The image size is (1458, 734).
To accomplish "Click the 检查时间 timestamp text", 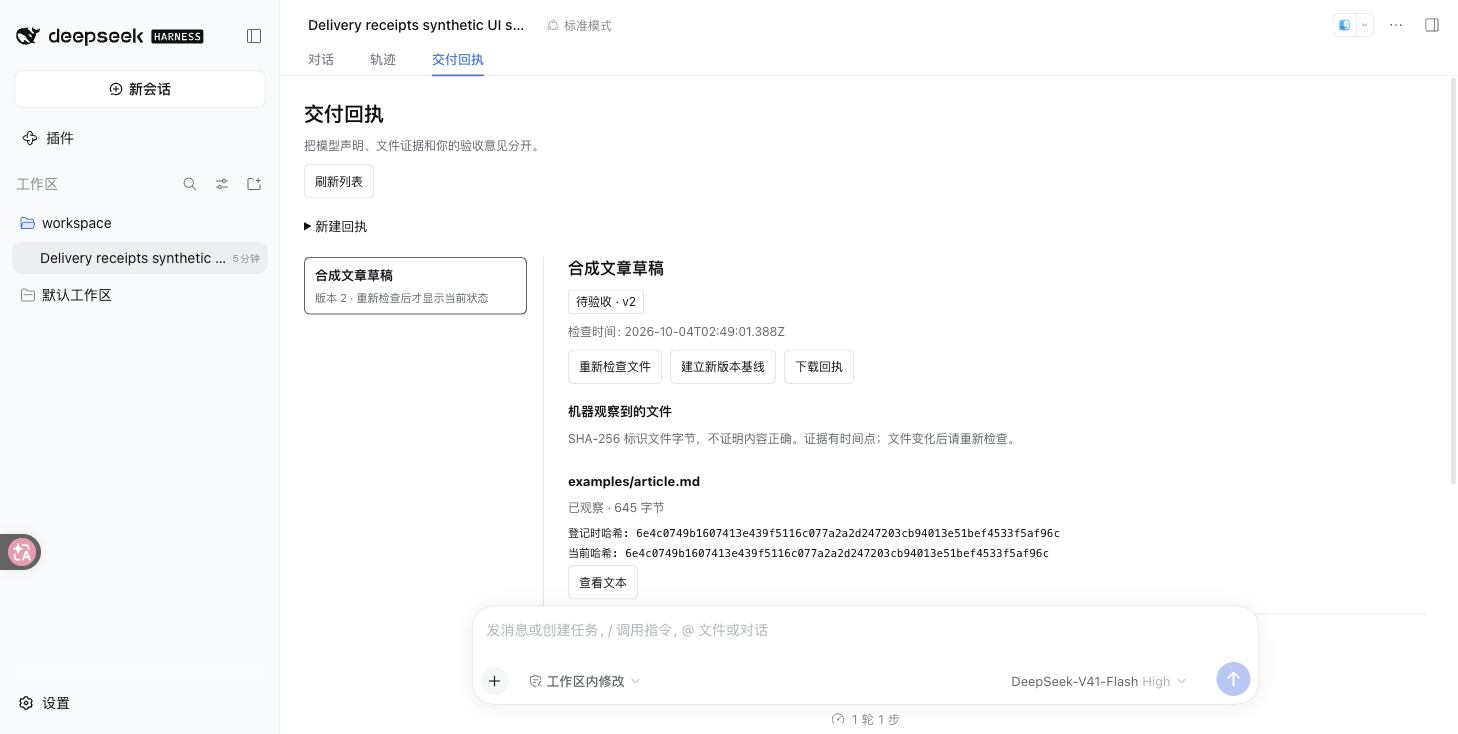I will pos(676,331).
